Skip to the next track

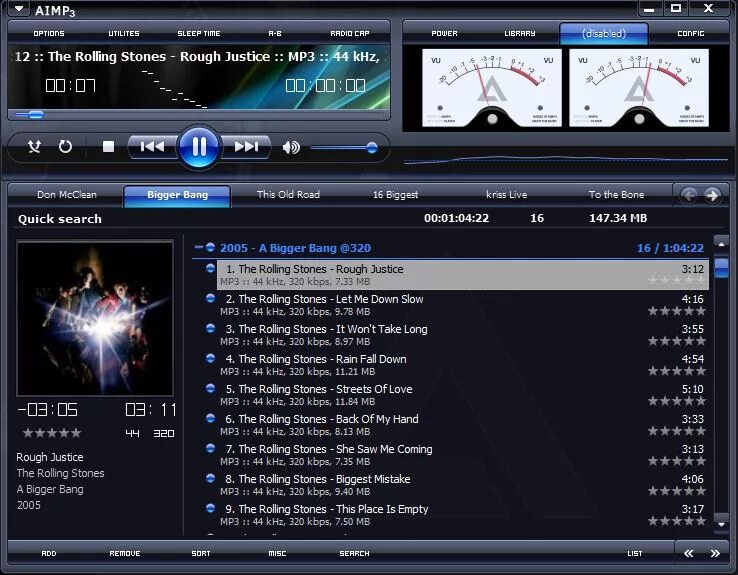[x=247, y=147]
